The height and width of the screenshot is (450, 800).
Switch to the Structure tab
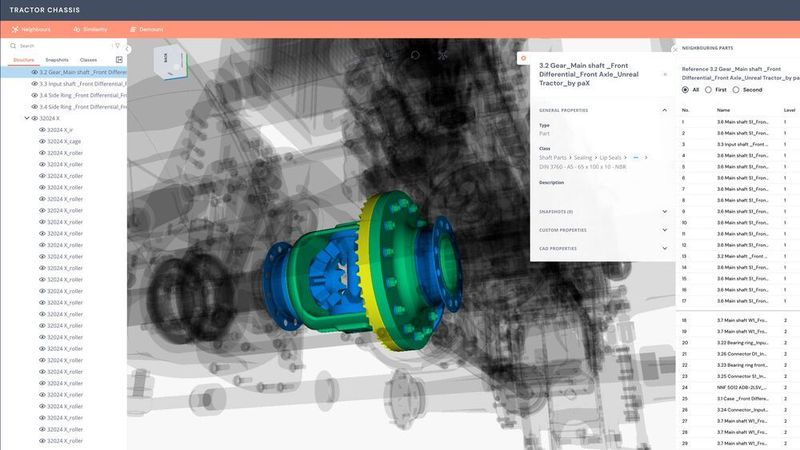pos(23,60)
